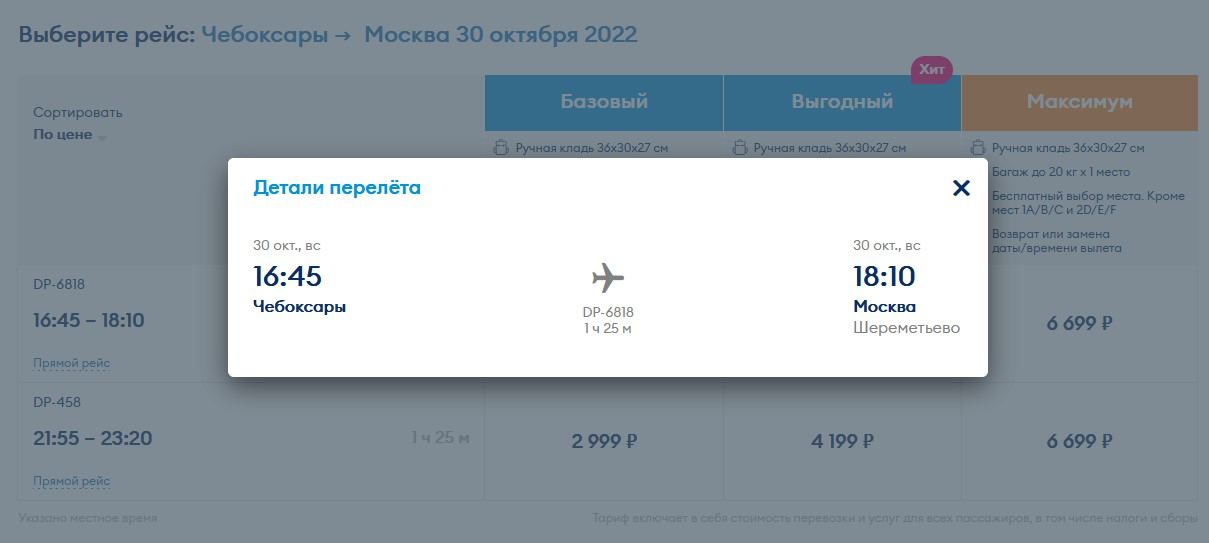The image size is (1209, 543).
Task: Choose the 4 199 ₽ fare for DP-458
Action: (x=842, y=441)
